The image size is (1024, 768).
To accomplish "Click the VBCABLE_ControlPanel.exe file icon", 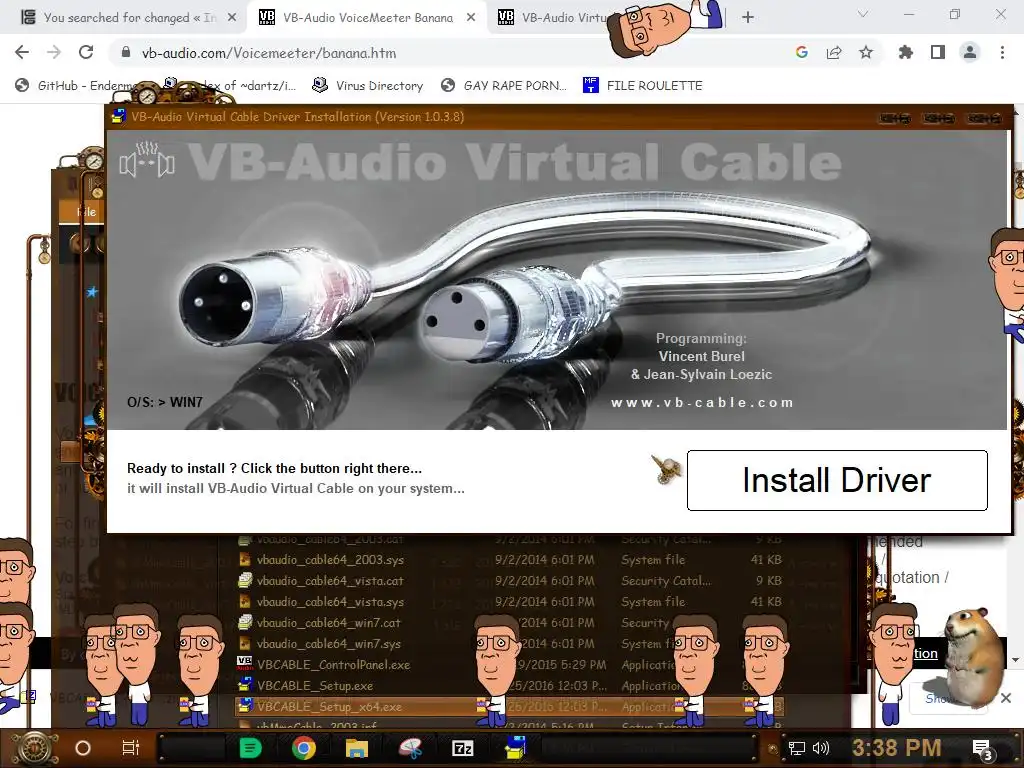I will tap(245, 664).
